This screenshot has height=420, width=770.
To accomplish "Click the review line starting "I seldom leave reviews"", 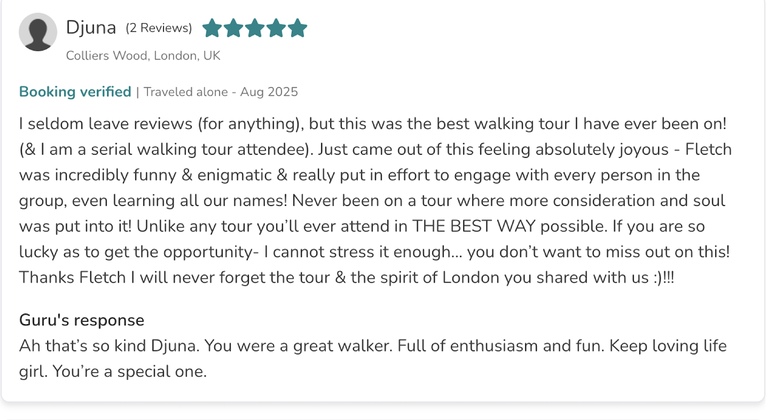I will click(372, 123).
